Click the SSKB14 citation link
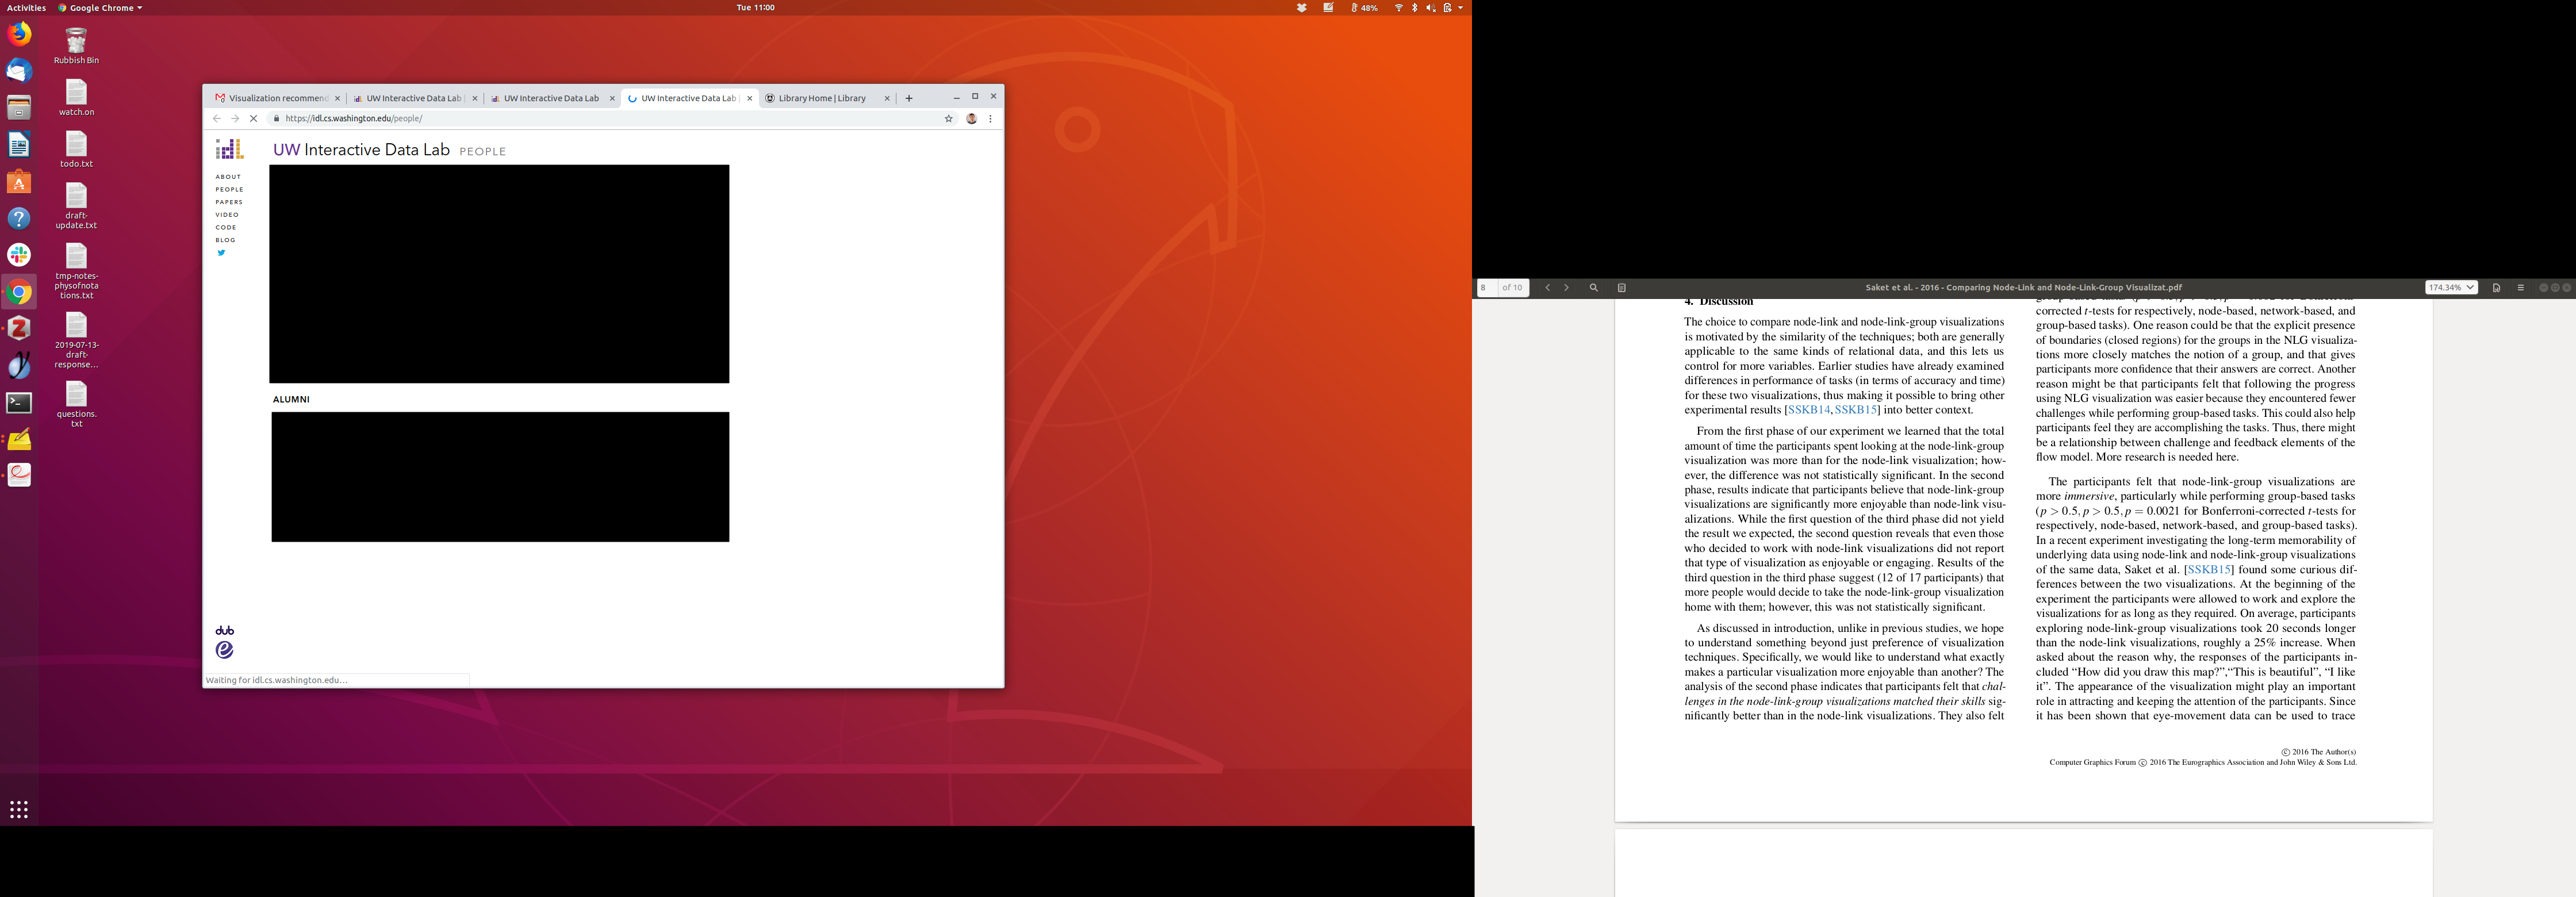 (x=1808, y=410)
